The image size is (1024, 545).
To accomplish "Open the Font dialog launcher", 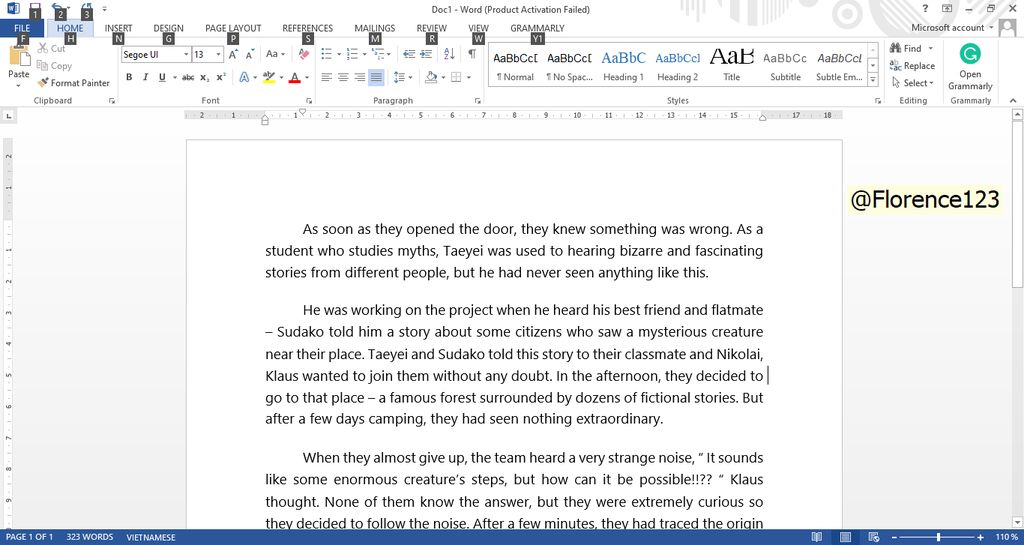I will 309,101.
